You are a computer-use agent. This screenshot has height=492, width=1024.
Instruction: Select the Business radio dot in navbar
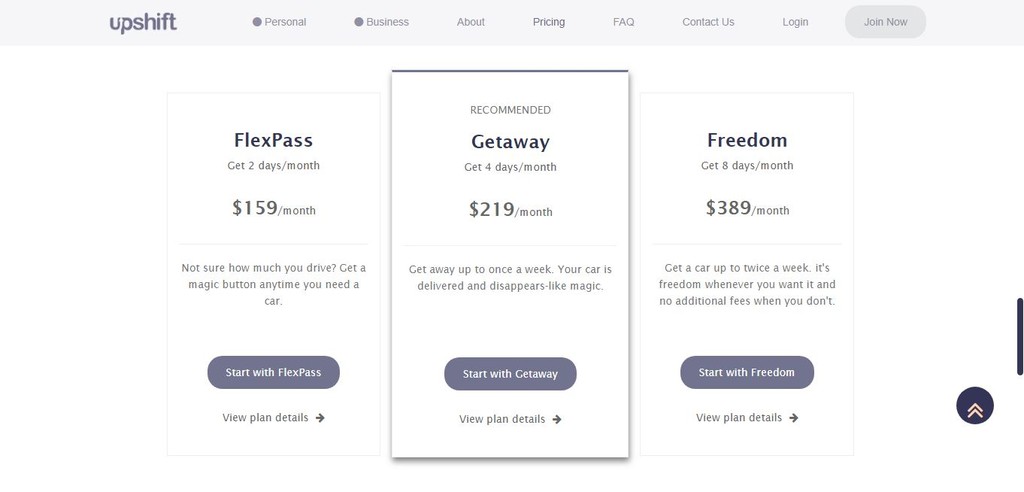(359, 22)
